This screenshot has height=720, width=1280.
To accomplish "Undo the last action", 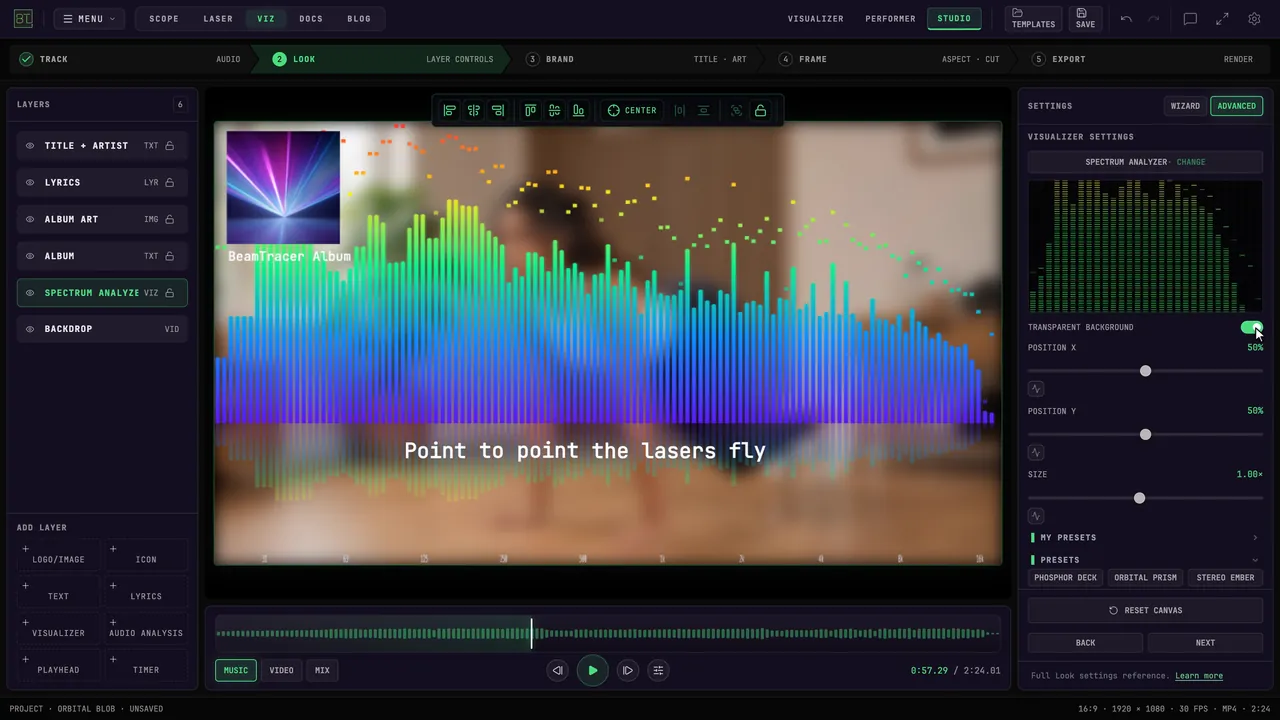I will [1126, 19].
